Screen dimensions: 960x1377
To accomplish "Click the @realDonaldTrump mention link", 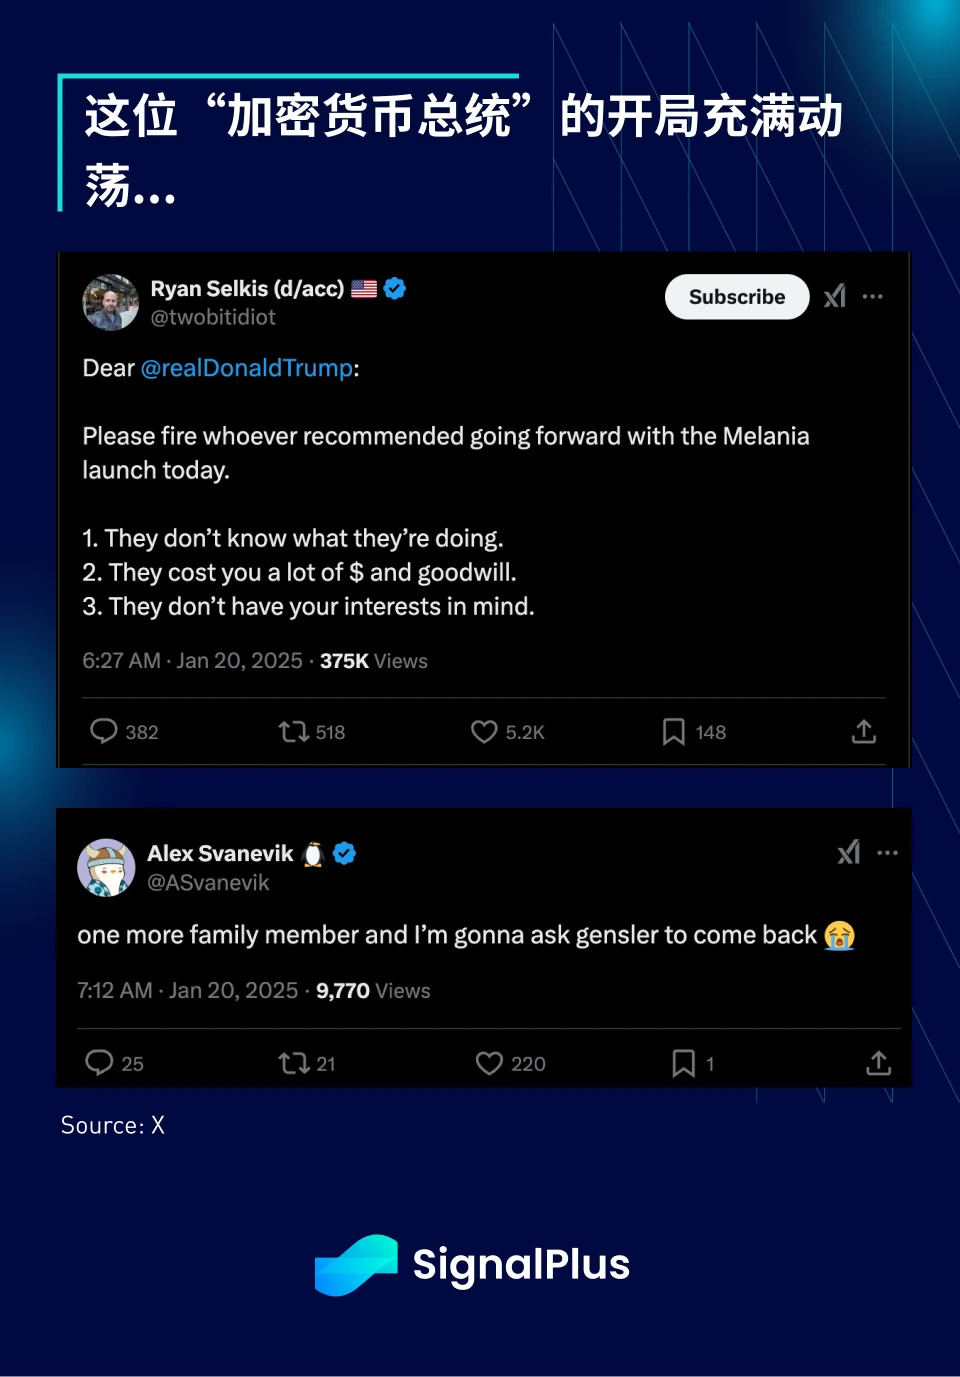I will pos(247,368).
